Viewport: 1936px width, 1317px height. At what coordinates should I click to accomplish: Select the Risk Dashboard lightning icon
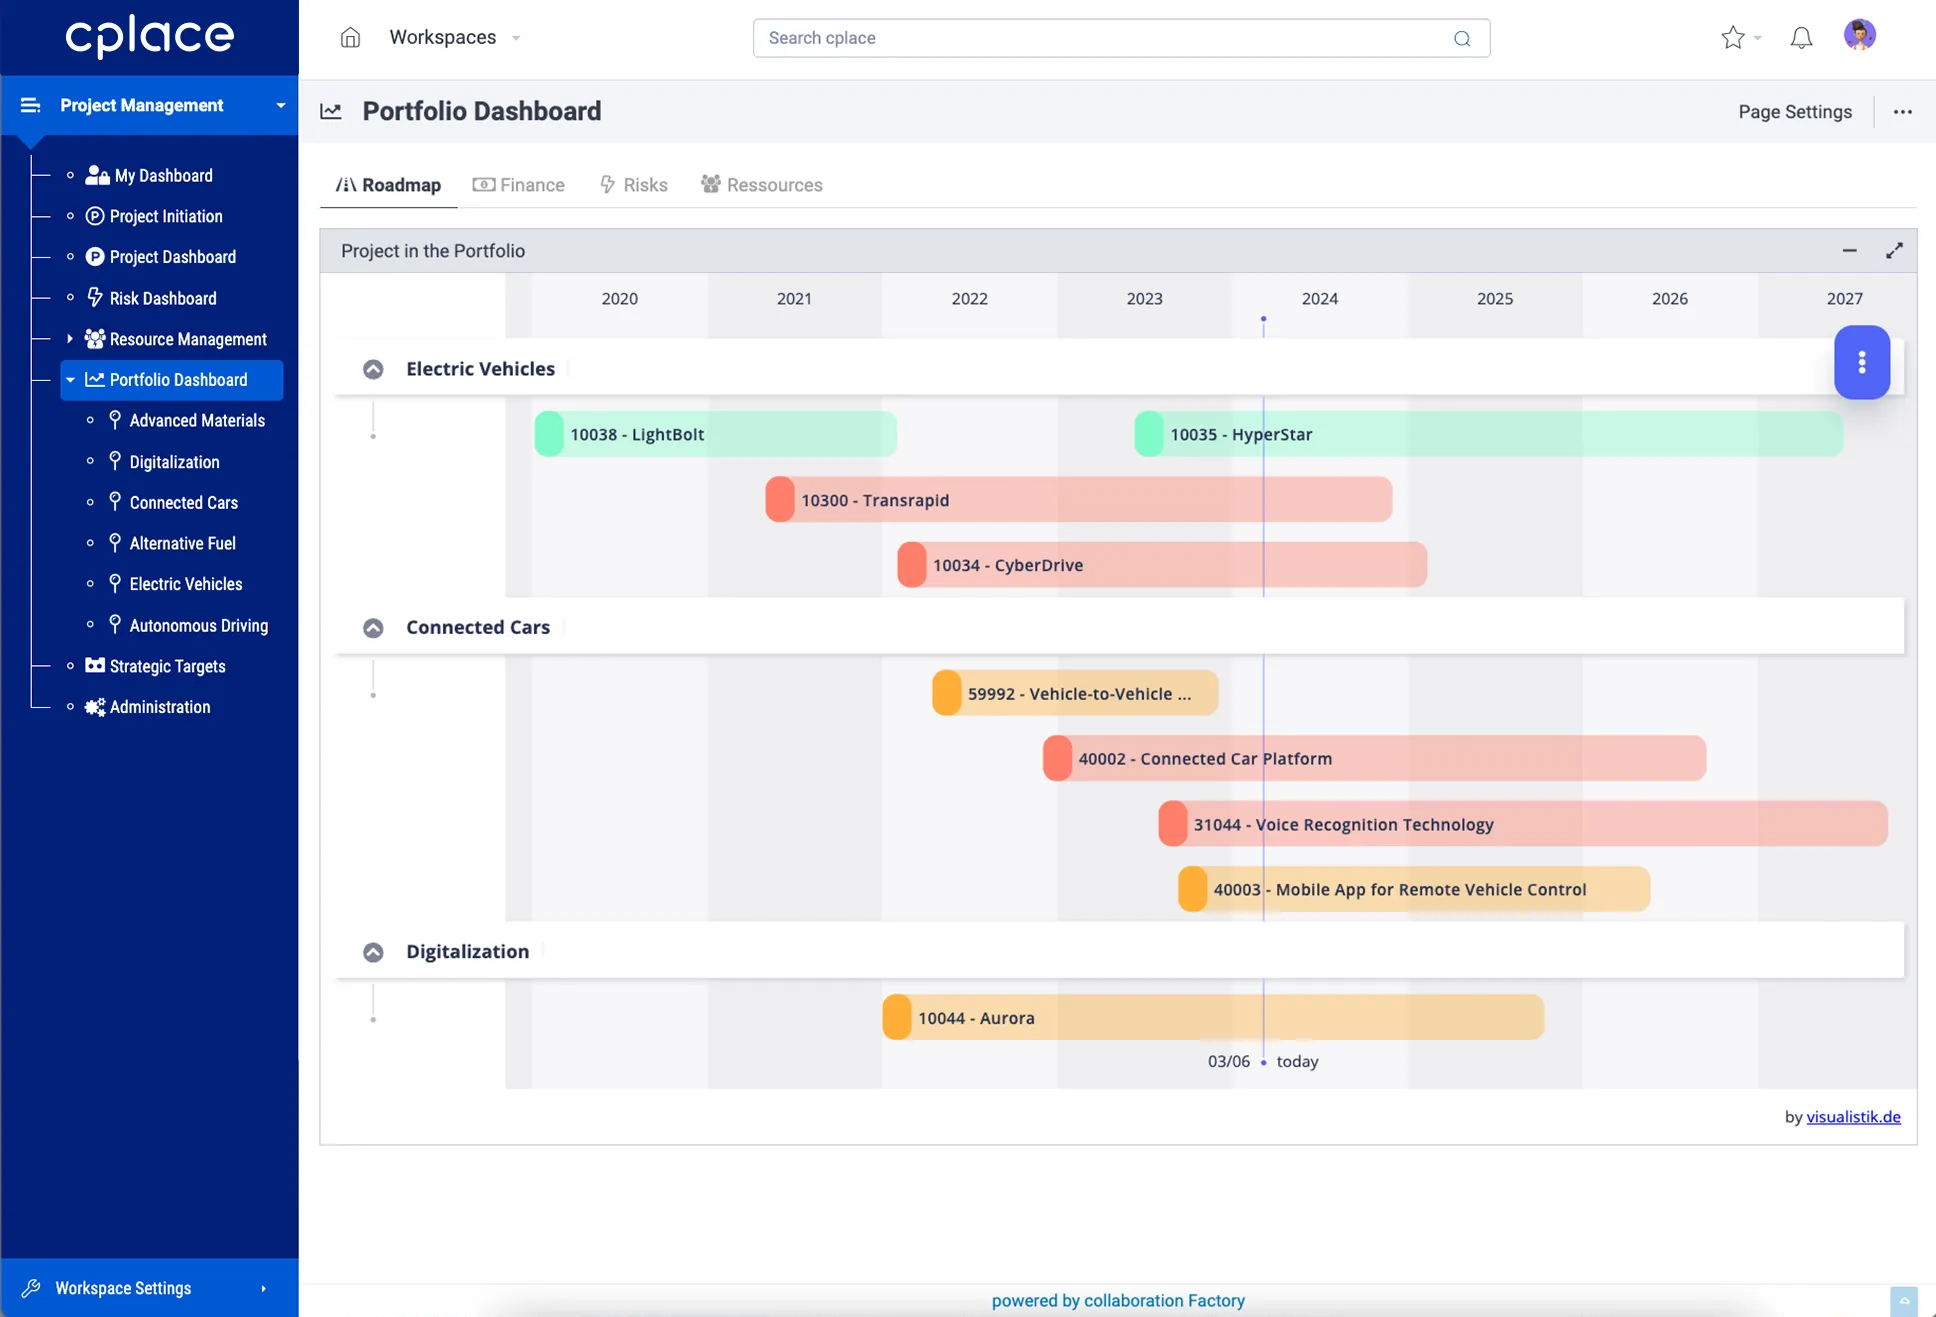coord(93,297)
